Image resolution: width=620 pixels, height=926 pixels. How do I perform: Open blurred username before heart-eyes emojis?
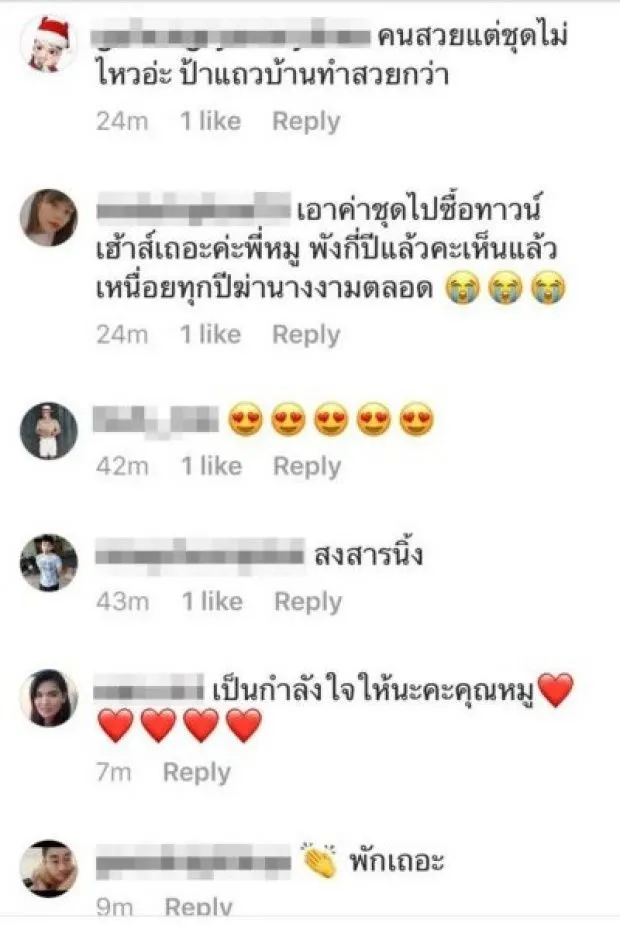[x=156, y=420]
